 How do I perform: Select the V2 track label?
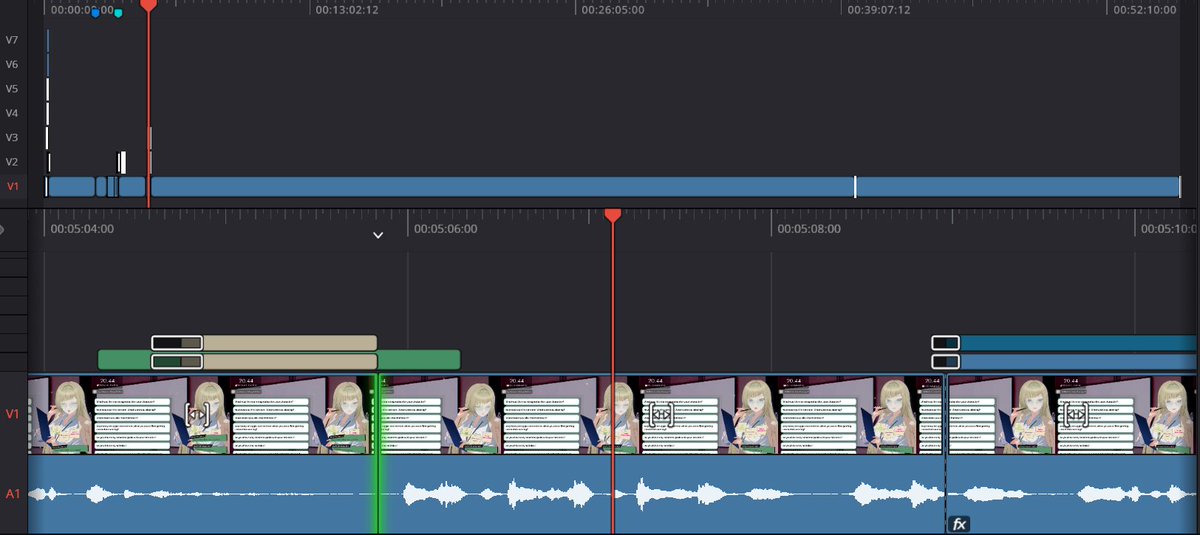pyautogui.click(x=12, y=162)
